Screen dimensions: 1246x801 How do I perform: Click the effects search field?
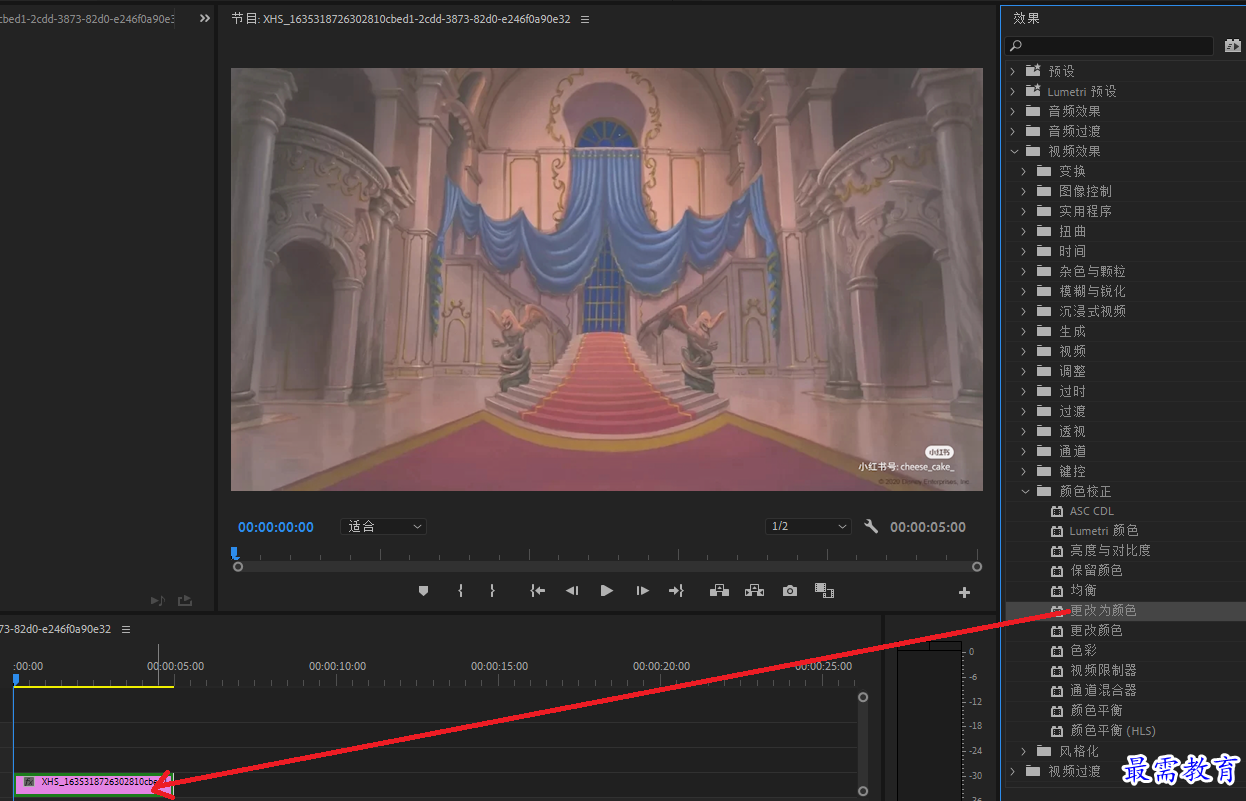(1109, 46)
